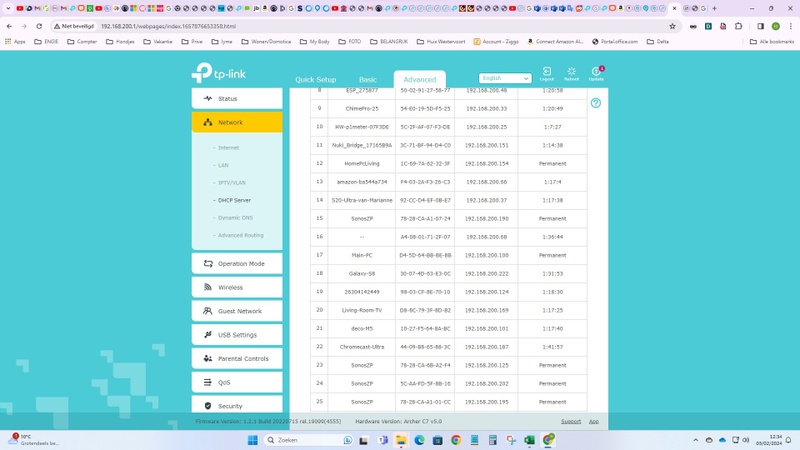Image resolution: width=800 pixels, height=450 pixels.
Task: Open the QoS sidebar menu
Action: coord(237,382)
